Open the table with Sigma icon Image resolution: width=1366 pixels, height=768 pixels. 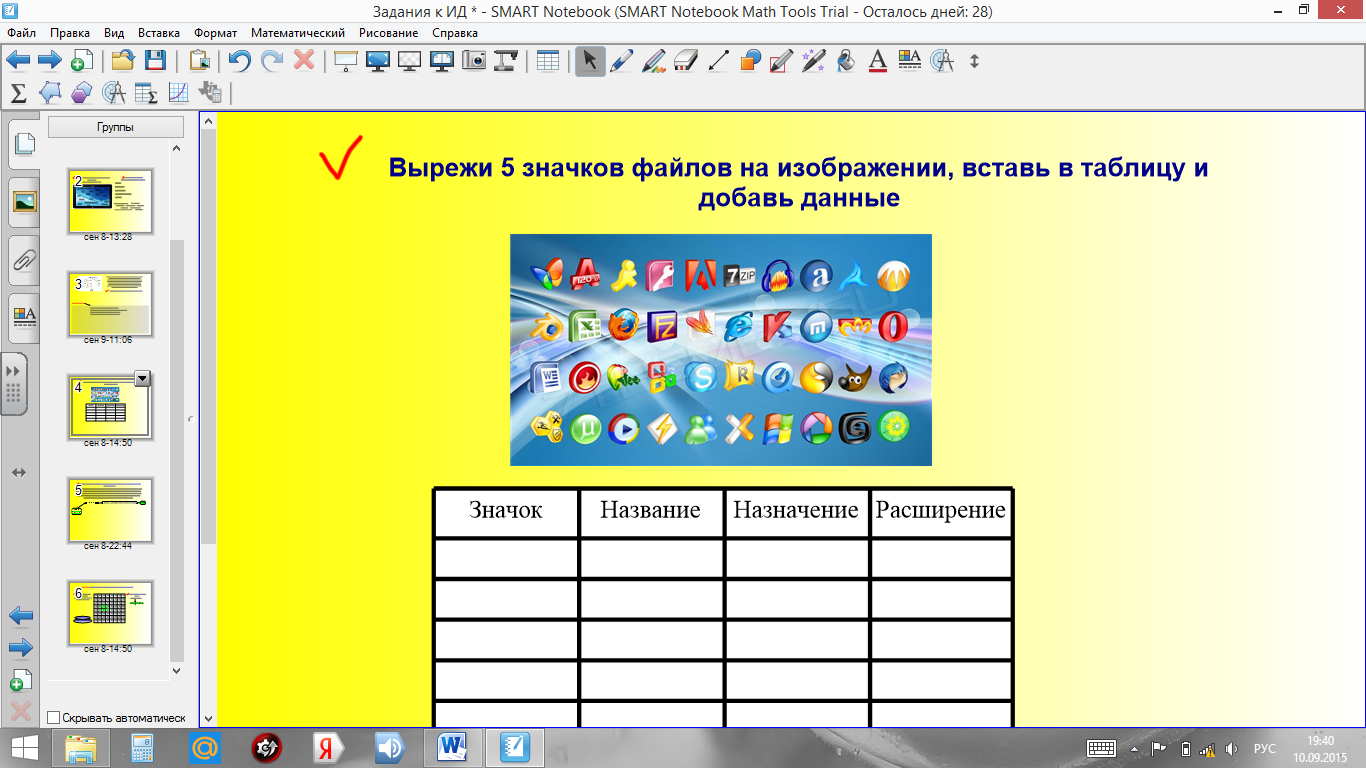[146, 93]
